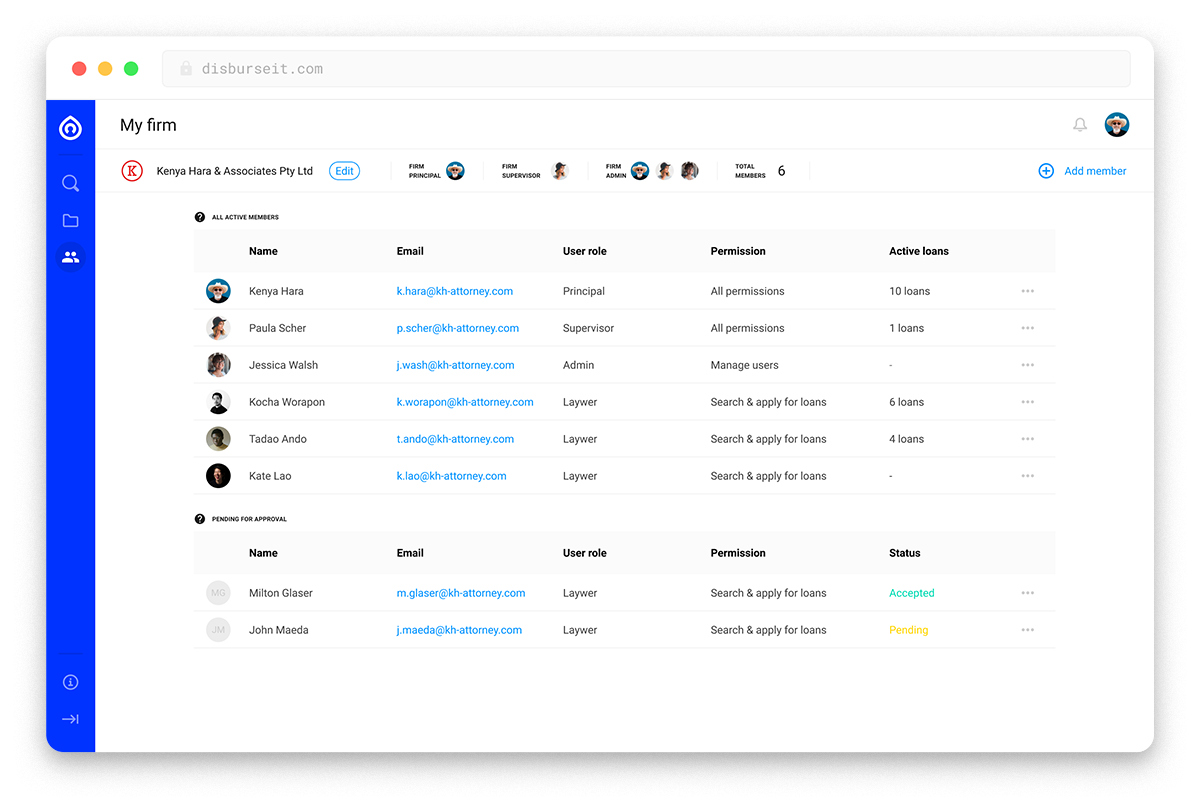Open more options for Jessica Walsh row
Image resolution: width=1200 pixels, height=800 pixels.
[1027, 365]
